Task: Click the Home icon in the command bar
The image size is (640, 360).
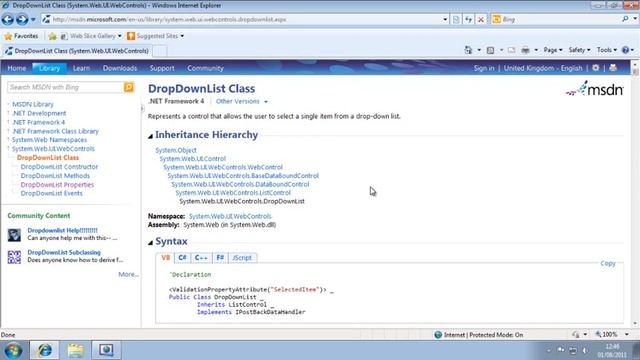Action: [x=468, y=50]
